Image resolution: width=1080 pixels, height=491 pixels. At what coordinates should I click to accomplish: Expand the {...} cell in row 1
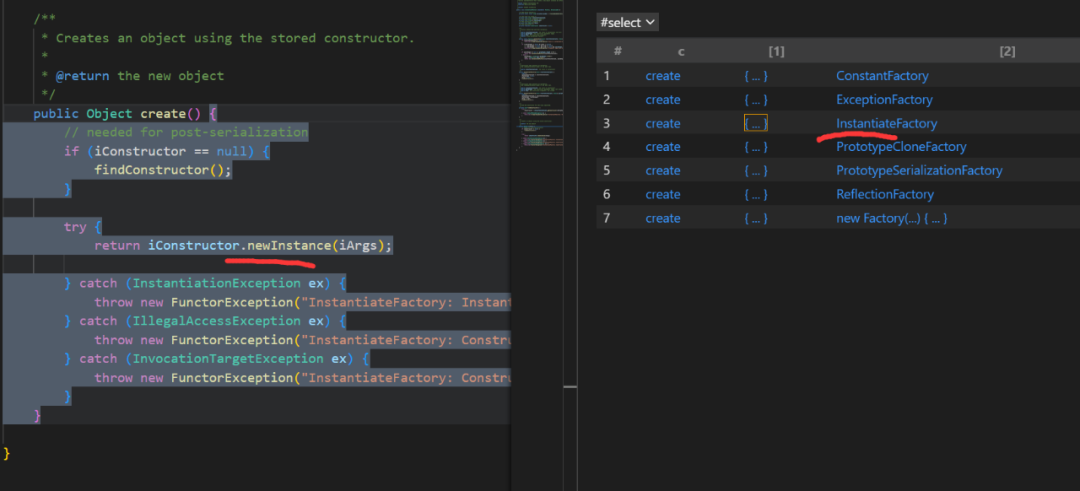coord(756,76)
